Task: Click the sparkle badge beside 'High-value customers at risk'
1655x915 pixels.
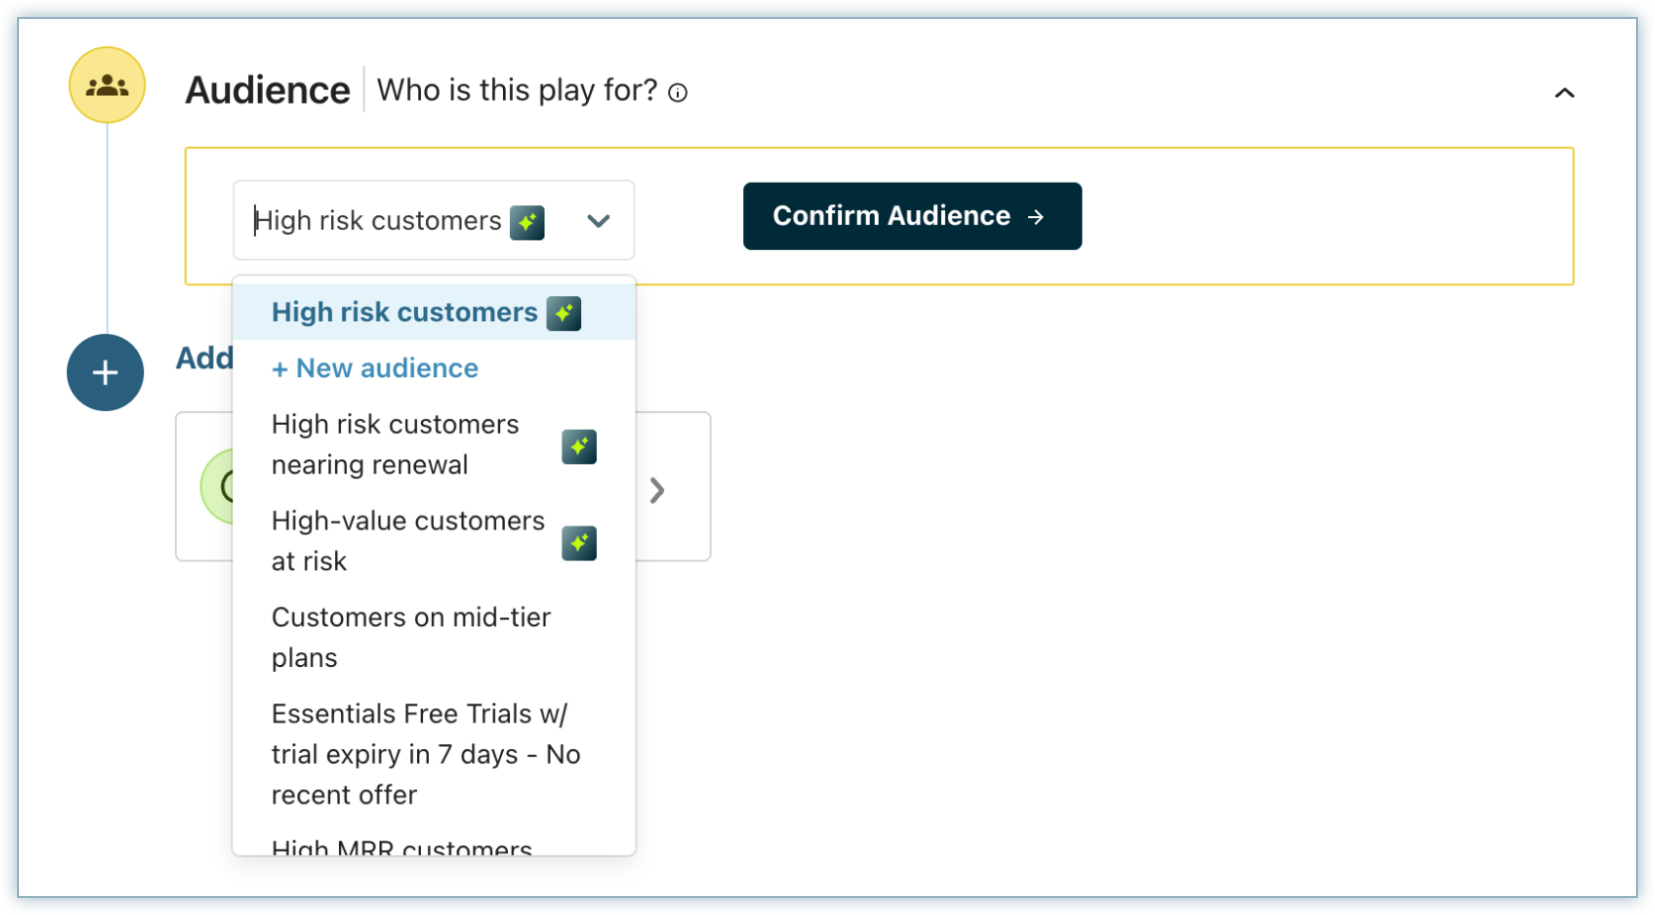Action: (x=579, y=543)
